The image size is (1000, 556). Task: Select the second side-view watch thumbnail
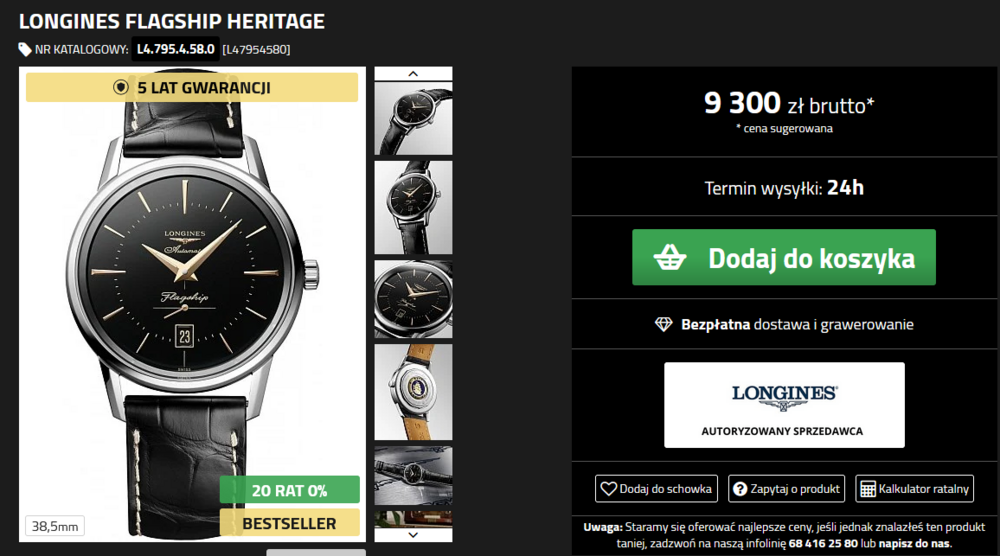tap(413, 207)
